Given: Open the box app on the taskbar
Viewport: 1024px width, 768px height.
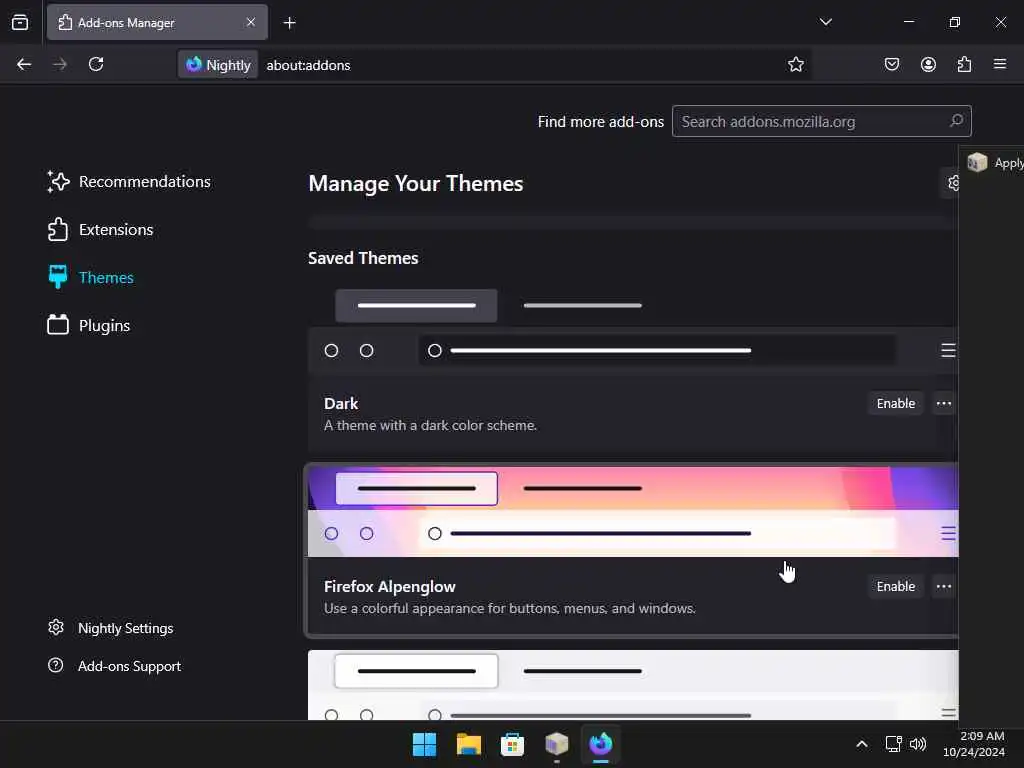Looking at the screenshot, I should pos(556,744).
